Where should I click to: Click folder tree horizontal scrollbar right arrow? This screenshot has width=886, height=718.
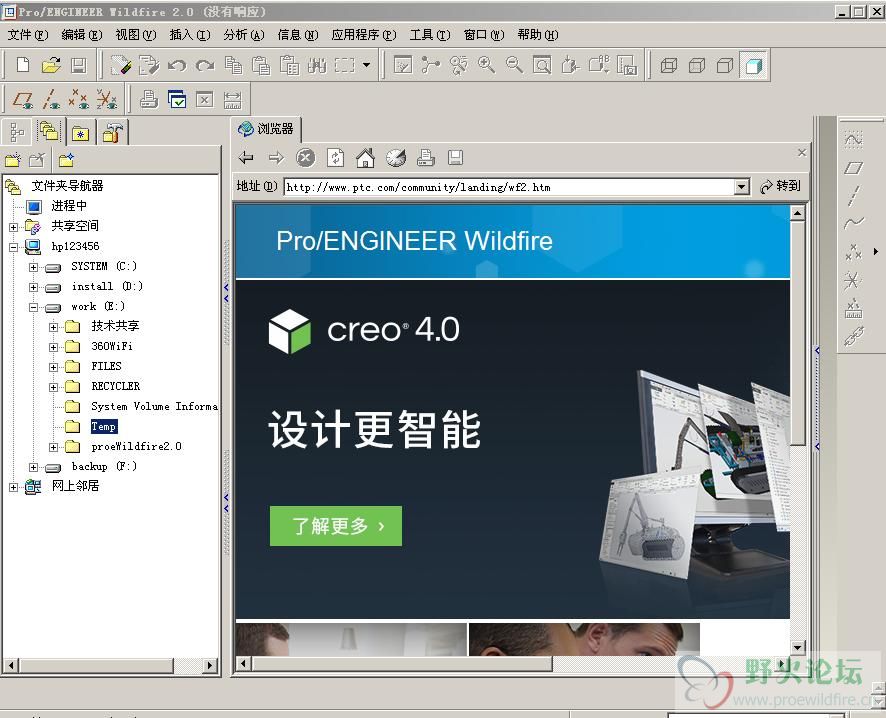pos(211,665)
